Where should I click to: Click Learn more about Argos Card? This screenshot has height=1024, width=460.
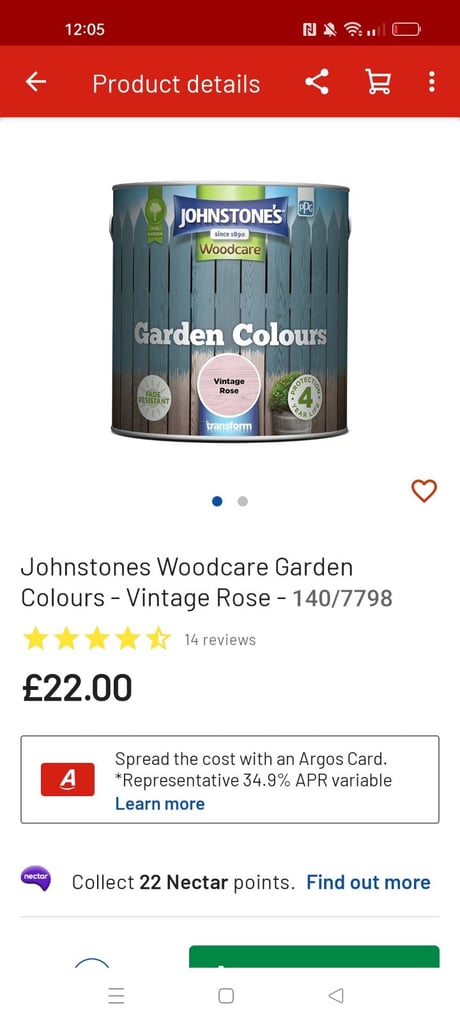tap(159, 803)
